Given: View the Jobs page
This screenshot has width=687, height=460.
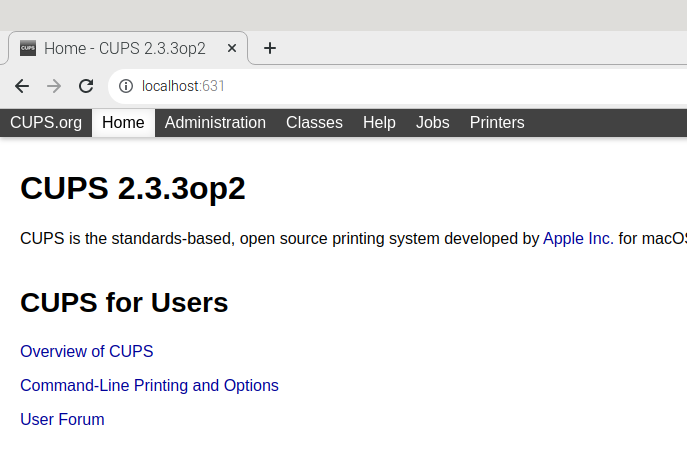Looking at the screenshot, I should point(432,123).
